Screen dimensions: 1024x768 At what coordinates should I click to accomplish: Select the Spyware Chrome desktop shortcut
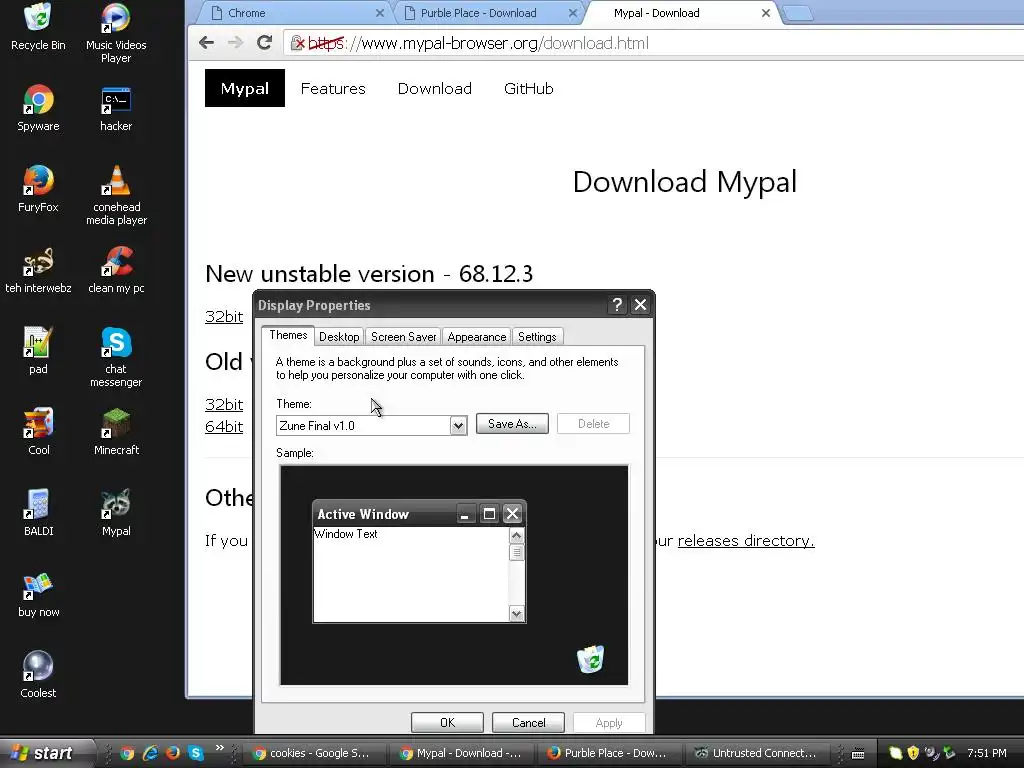[38, 107]
